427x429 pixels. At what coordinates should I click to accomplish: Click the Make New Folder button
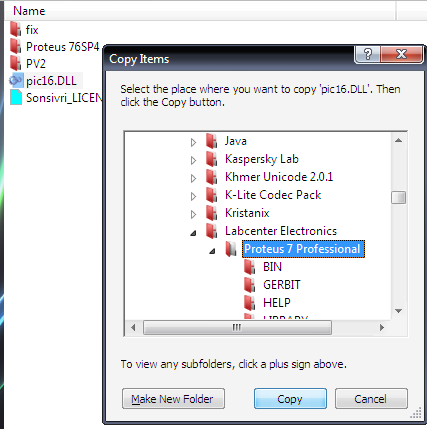pos(173,399)
